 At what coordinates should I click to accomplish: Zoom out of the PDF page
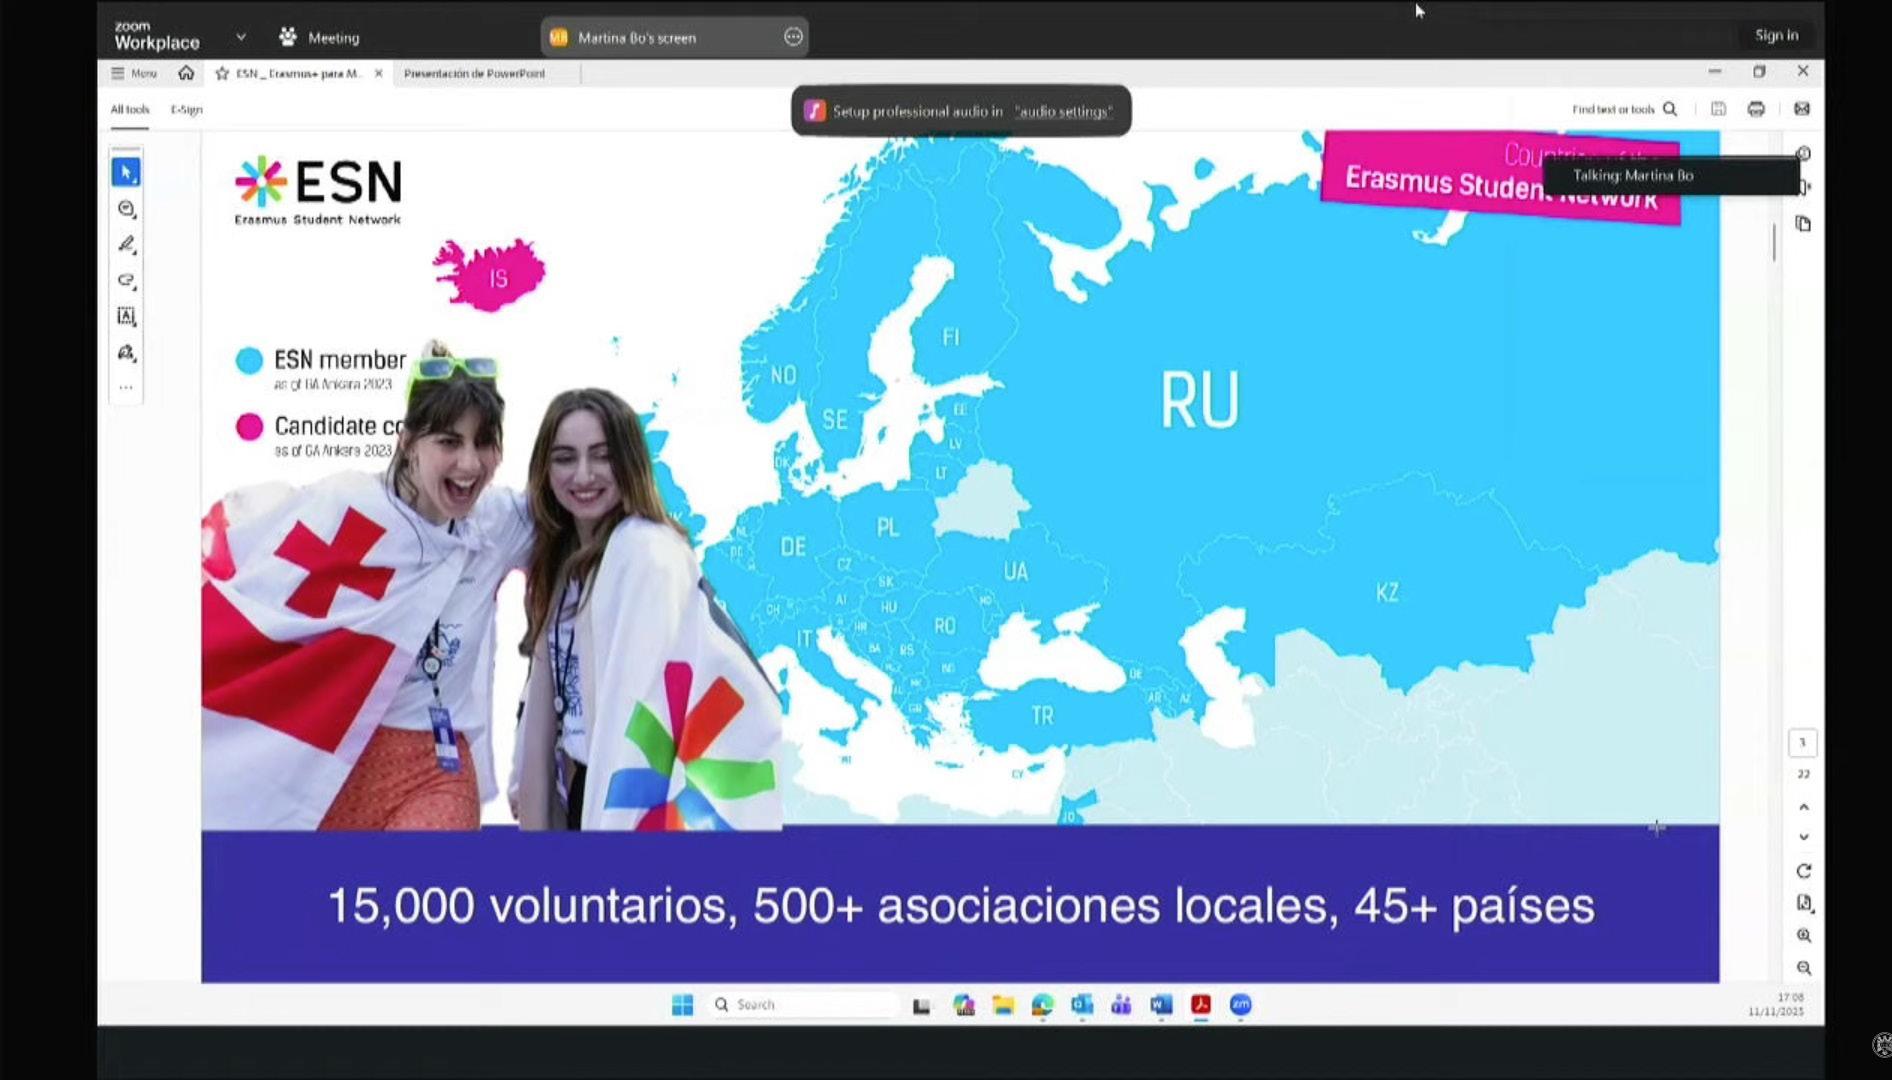pyautogui.click(x=1804, y=967)
